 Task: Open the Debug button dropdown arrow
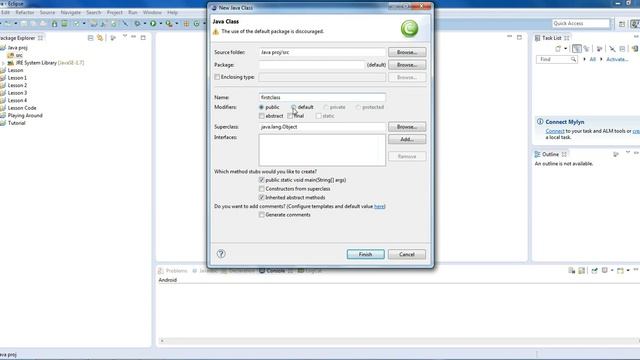[x=144, y=24]
